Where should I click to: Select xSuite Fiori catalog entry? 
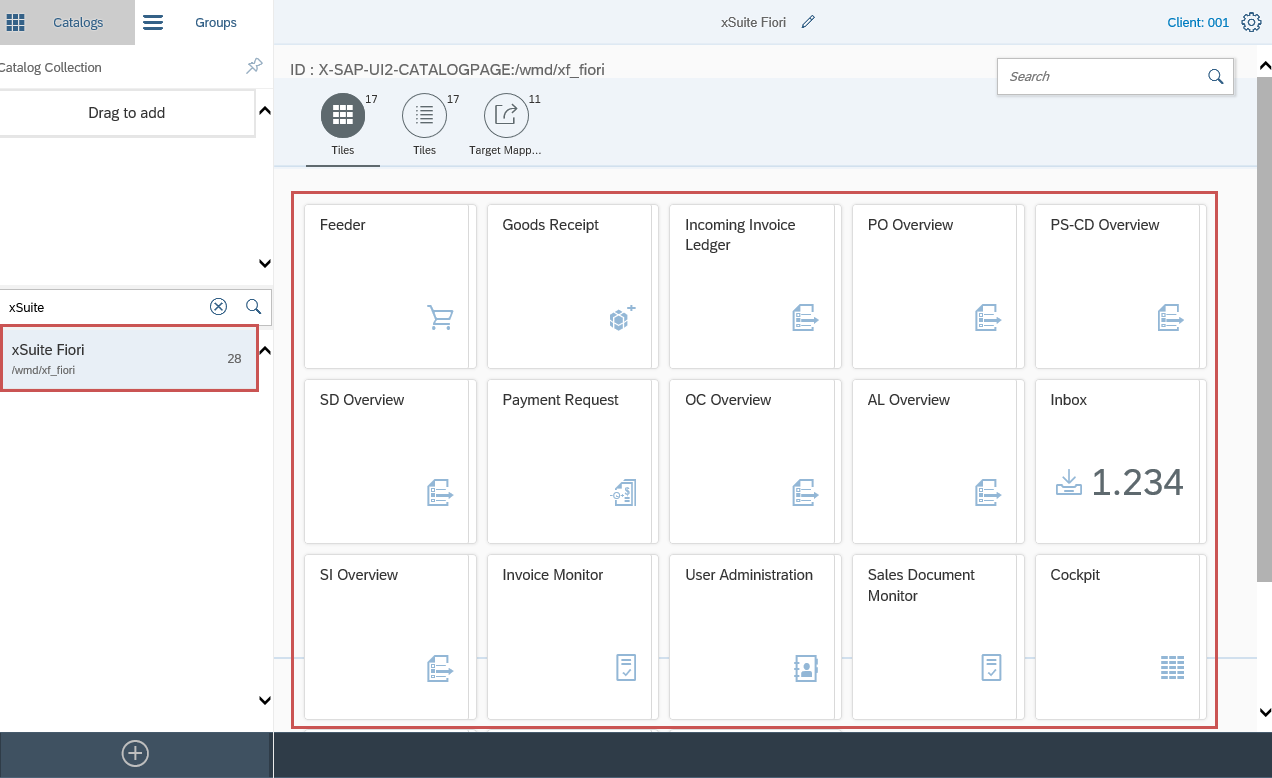click(x=129, y=358)
